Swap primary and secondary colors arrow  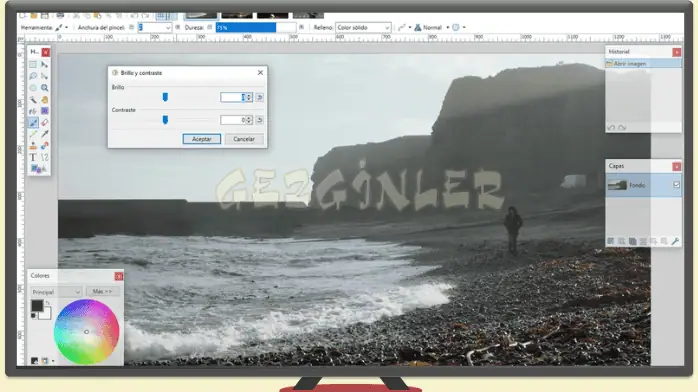[x=48, y=303]
